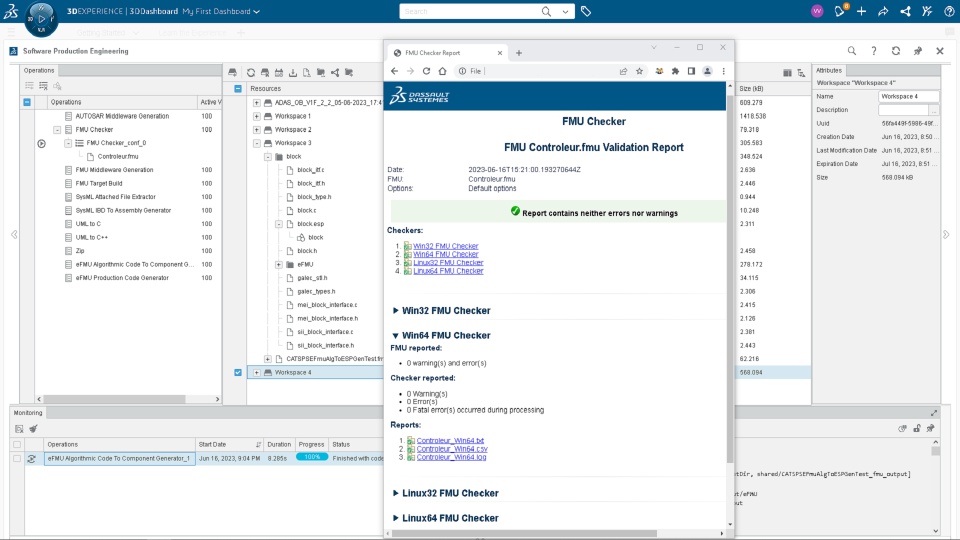This screenshot has height=540, width=960.
Task: Go to browser home page
Action: pos(442,71)
